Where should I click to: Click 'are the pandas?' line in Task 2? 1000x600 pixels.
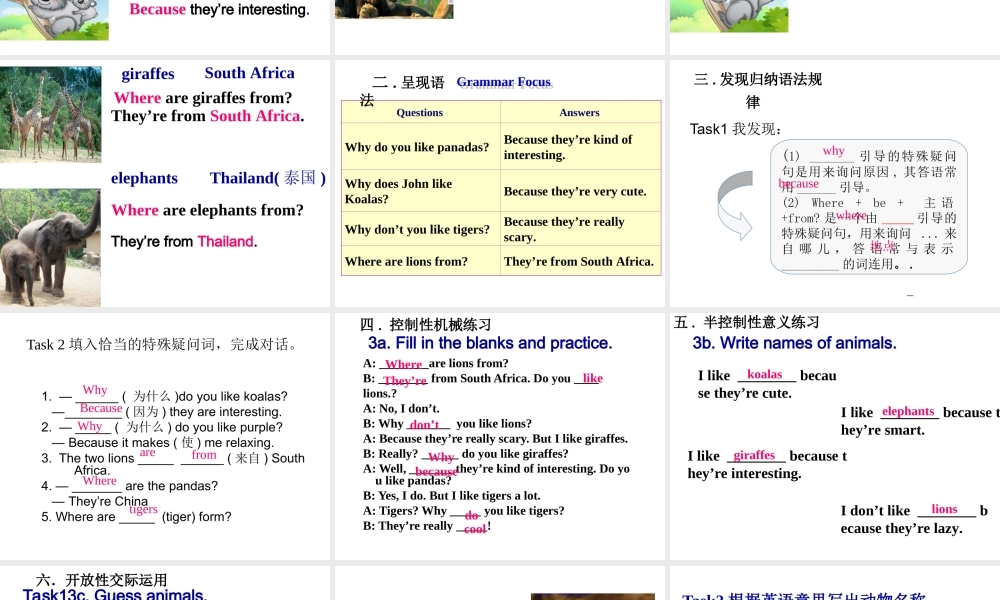[171, 486]
